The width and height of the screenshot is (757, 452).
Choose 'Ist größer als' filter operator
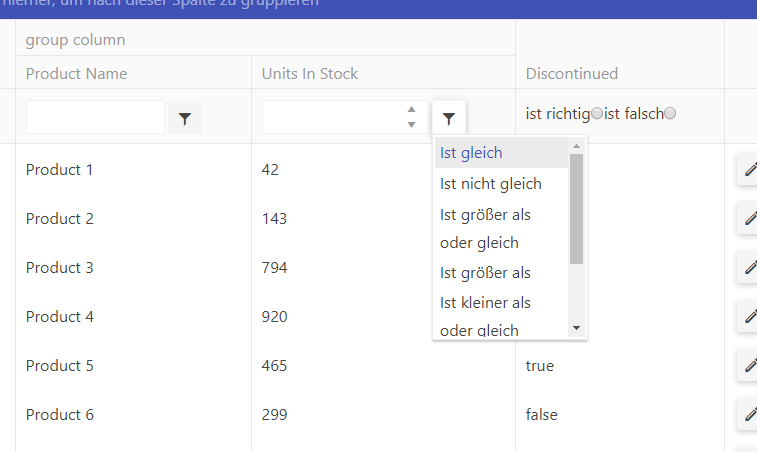[485, 272]
